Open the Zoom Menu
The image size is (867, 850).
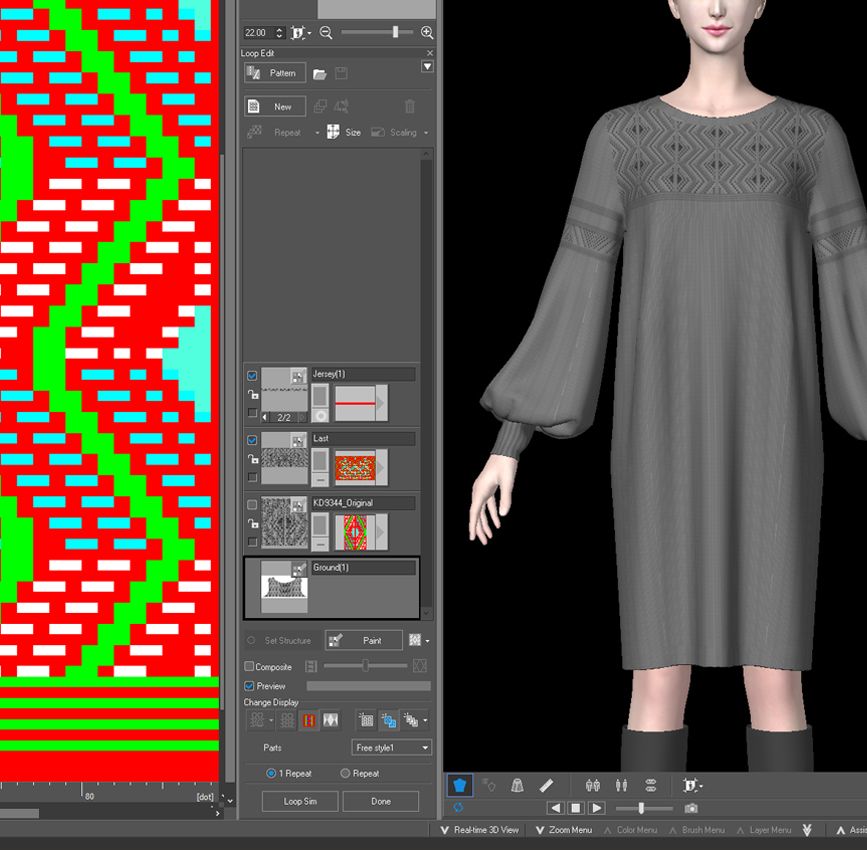pyautogui.click(x=564, y=830)
